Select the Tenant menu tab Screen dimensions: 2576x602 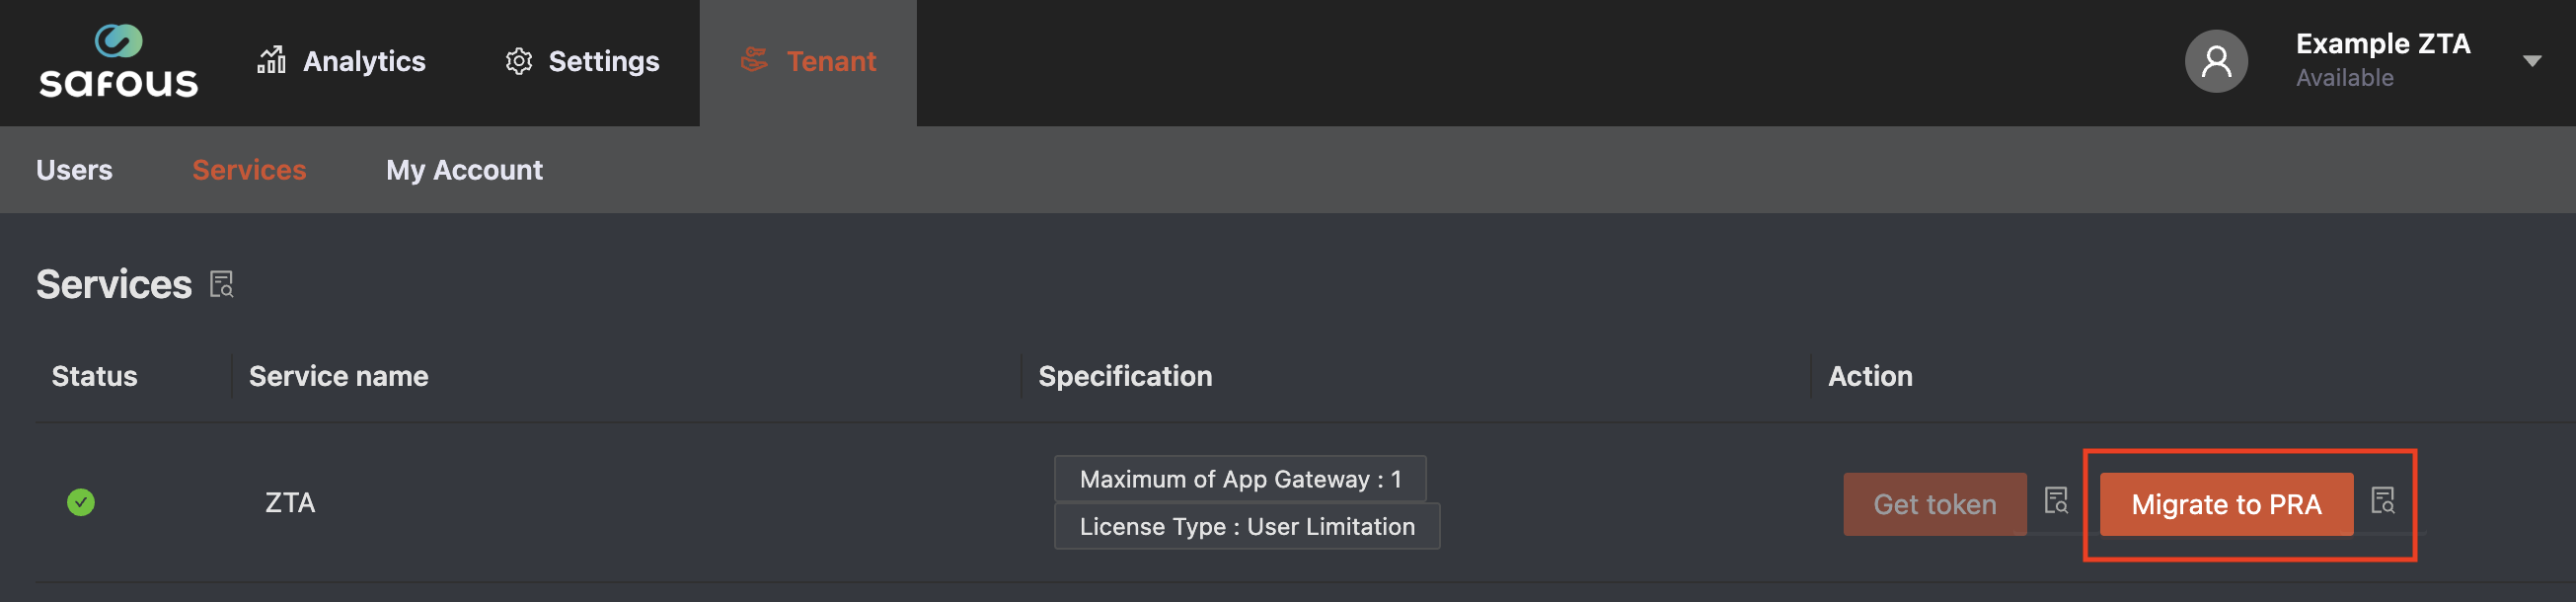click(x=830, y=62)
